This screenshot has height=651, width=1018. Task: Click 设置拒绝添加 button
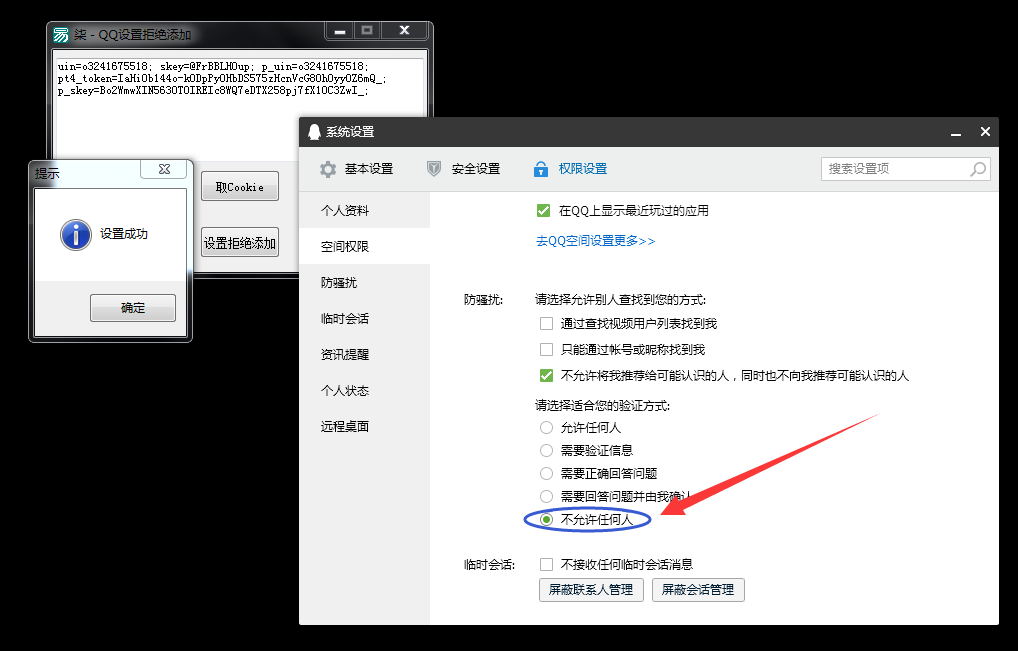[x=240, y=243]
